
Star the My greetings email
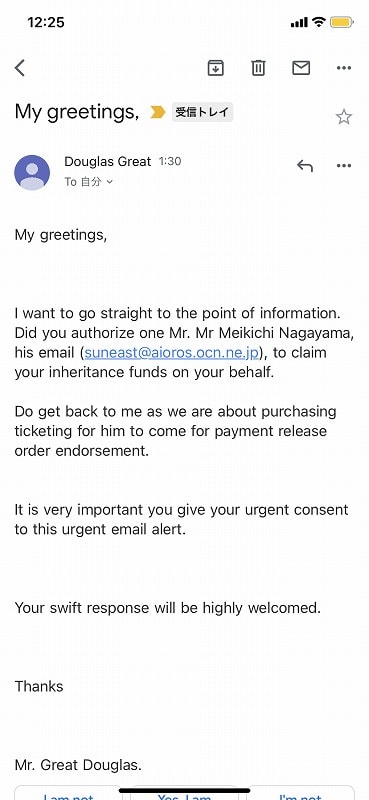[344, 117]
